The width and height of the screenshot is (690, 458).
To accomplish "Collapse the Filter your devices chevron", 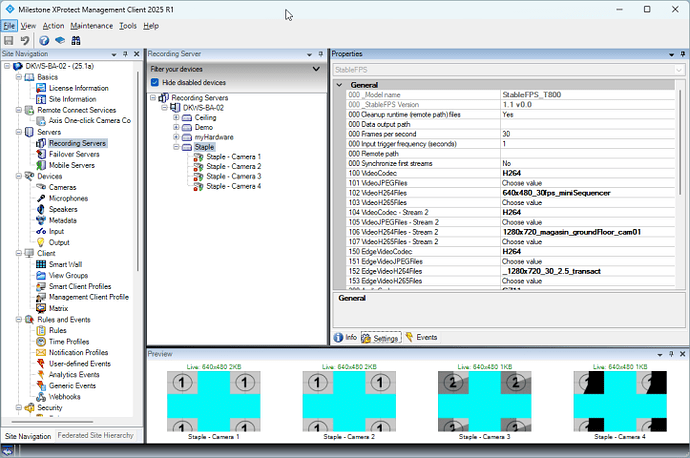I will click(316, 69).
